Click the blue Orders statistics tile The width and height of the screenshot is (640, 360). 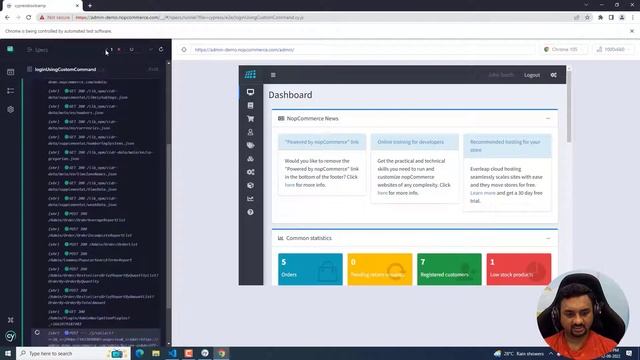(x=310, y=269)
